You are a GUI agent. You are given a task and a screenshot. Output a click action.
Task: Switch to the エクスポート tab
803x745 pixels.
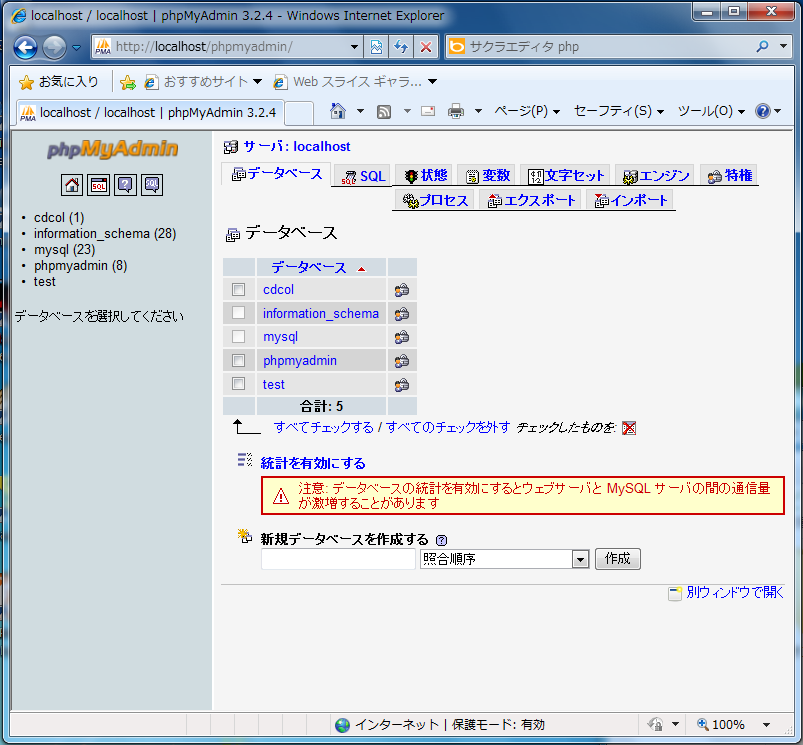coord(531,200)
